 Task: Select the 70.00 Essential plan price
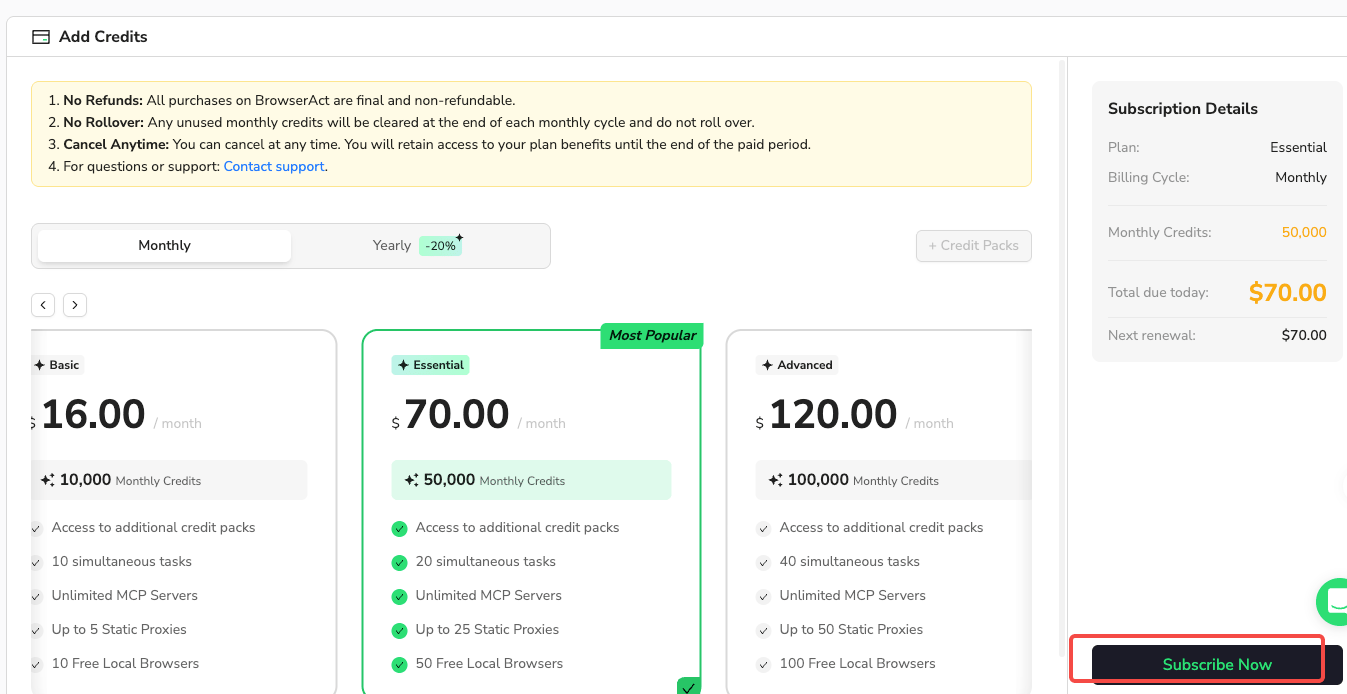click(457, 414)
